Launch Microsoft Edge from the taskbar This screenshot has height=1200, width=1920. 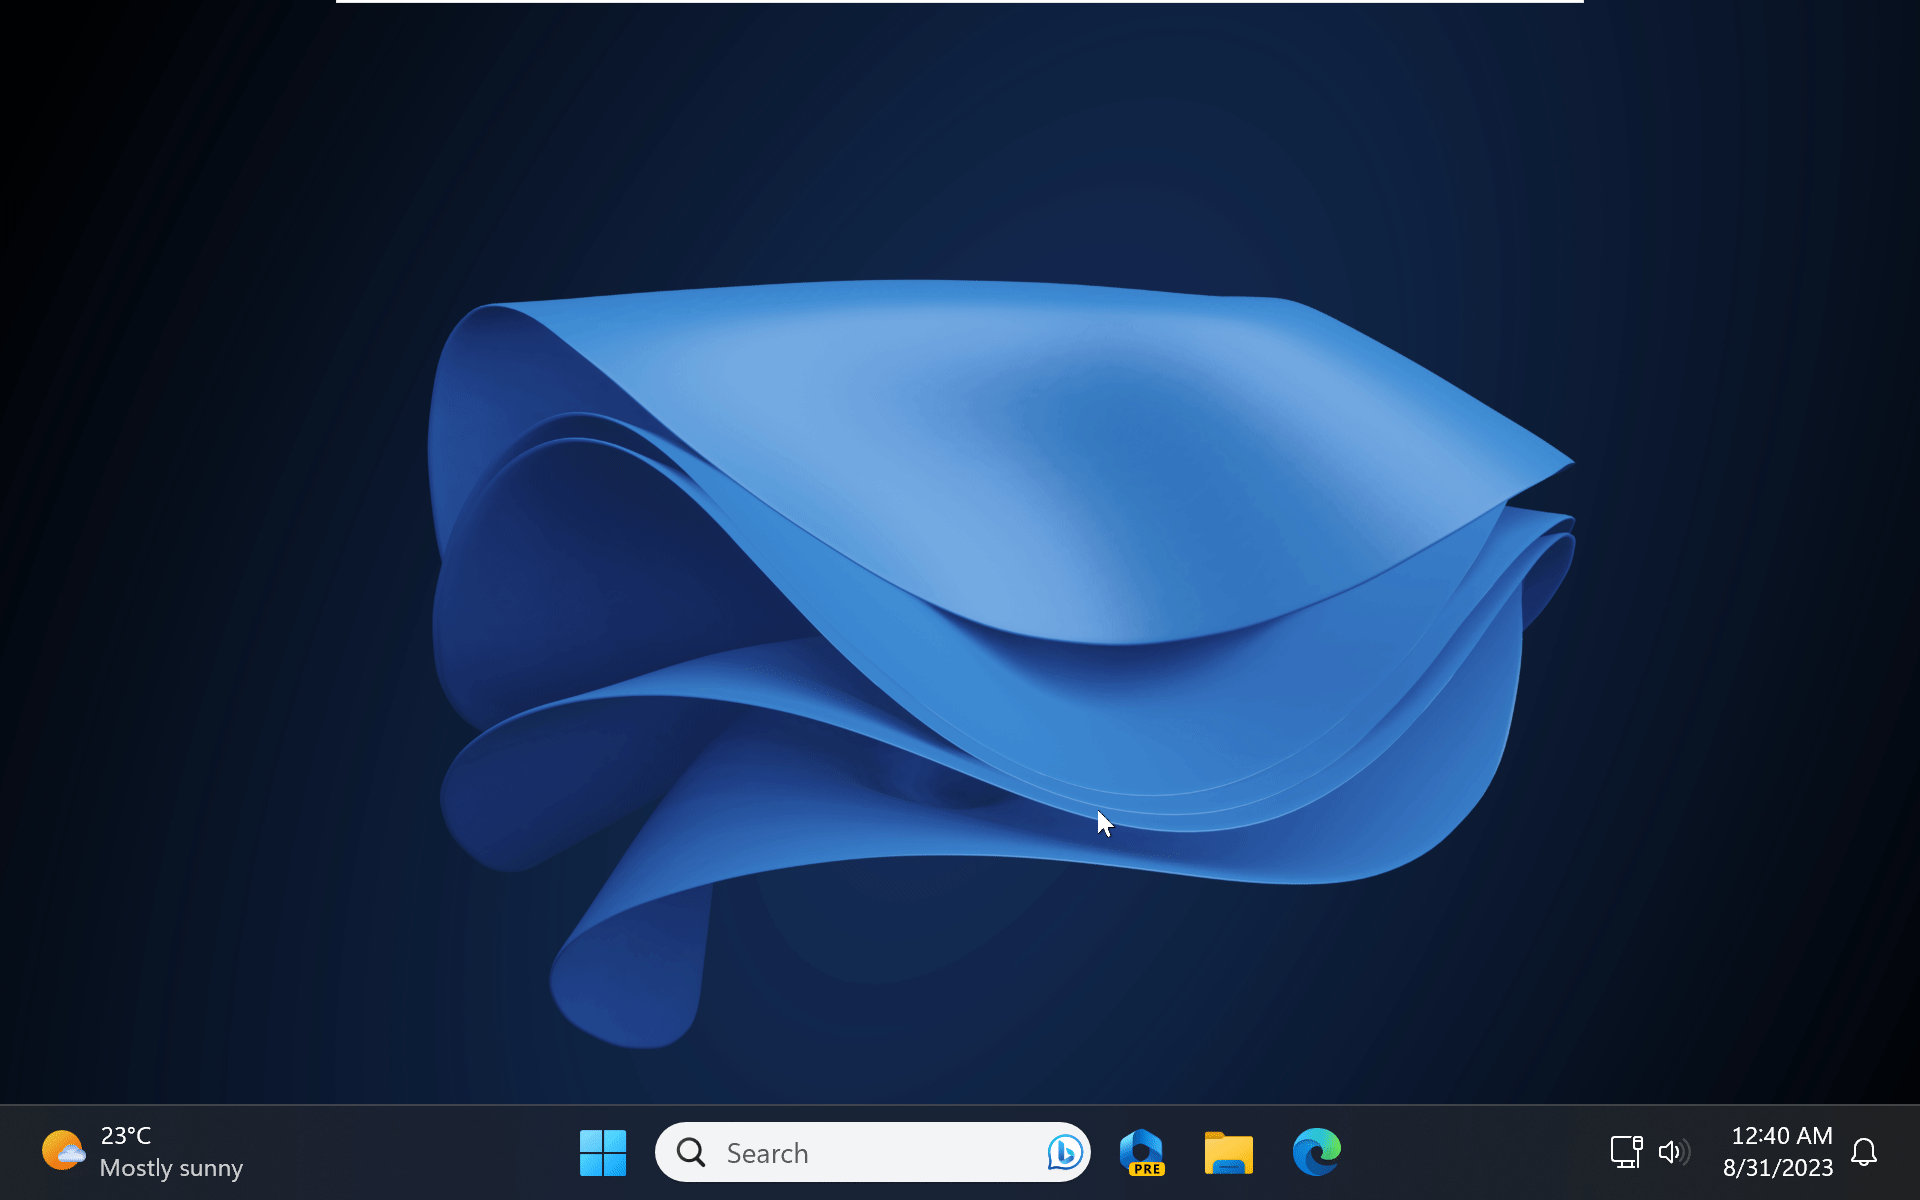pos(1316,1152)
